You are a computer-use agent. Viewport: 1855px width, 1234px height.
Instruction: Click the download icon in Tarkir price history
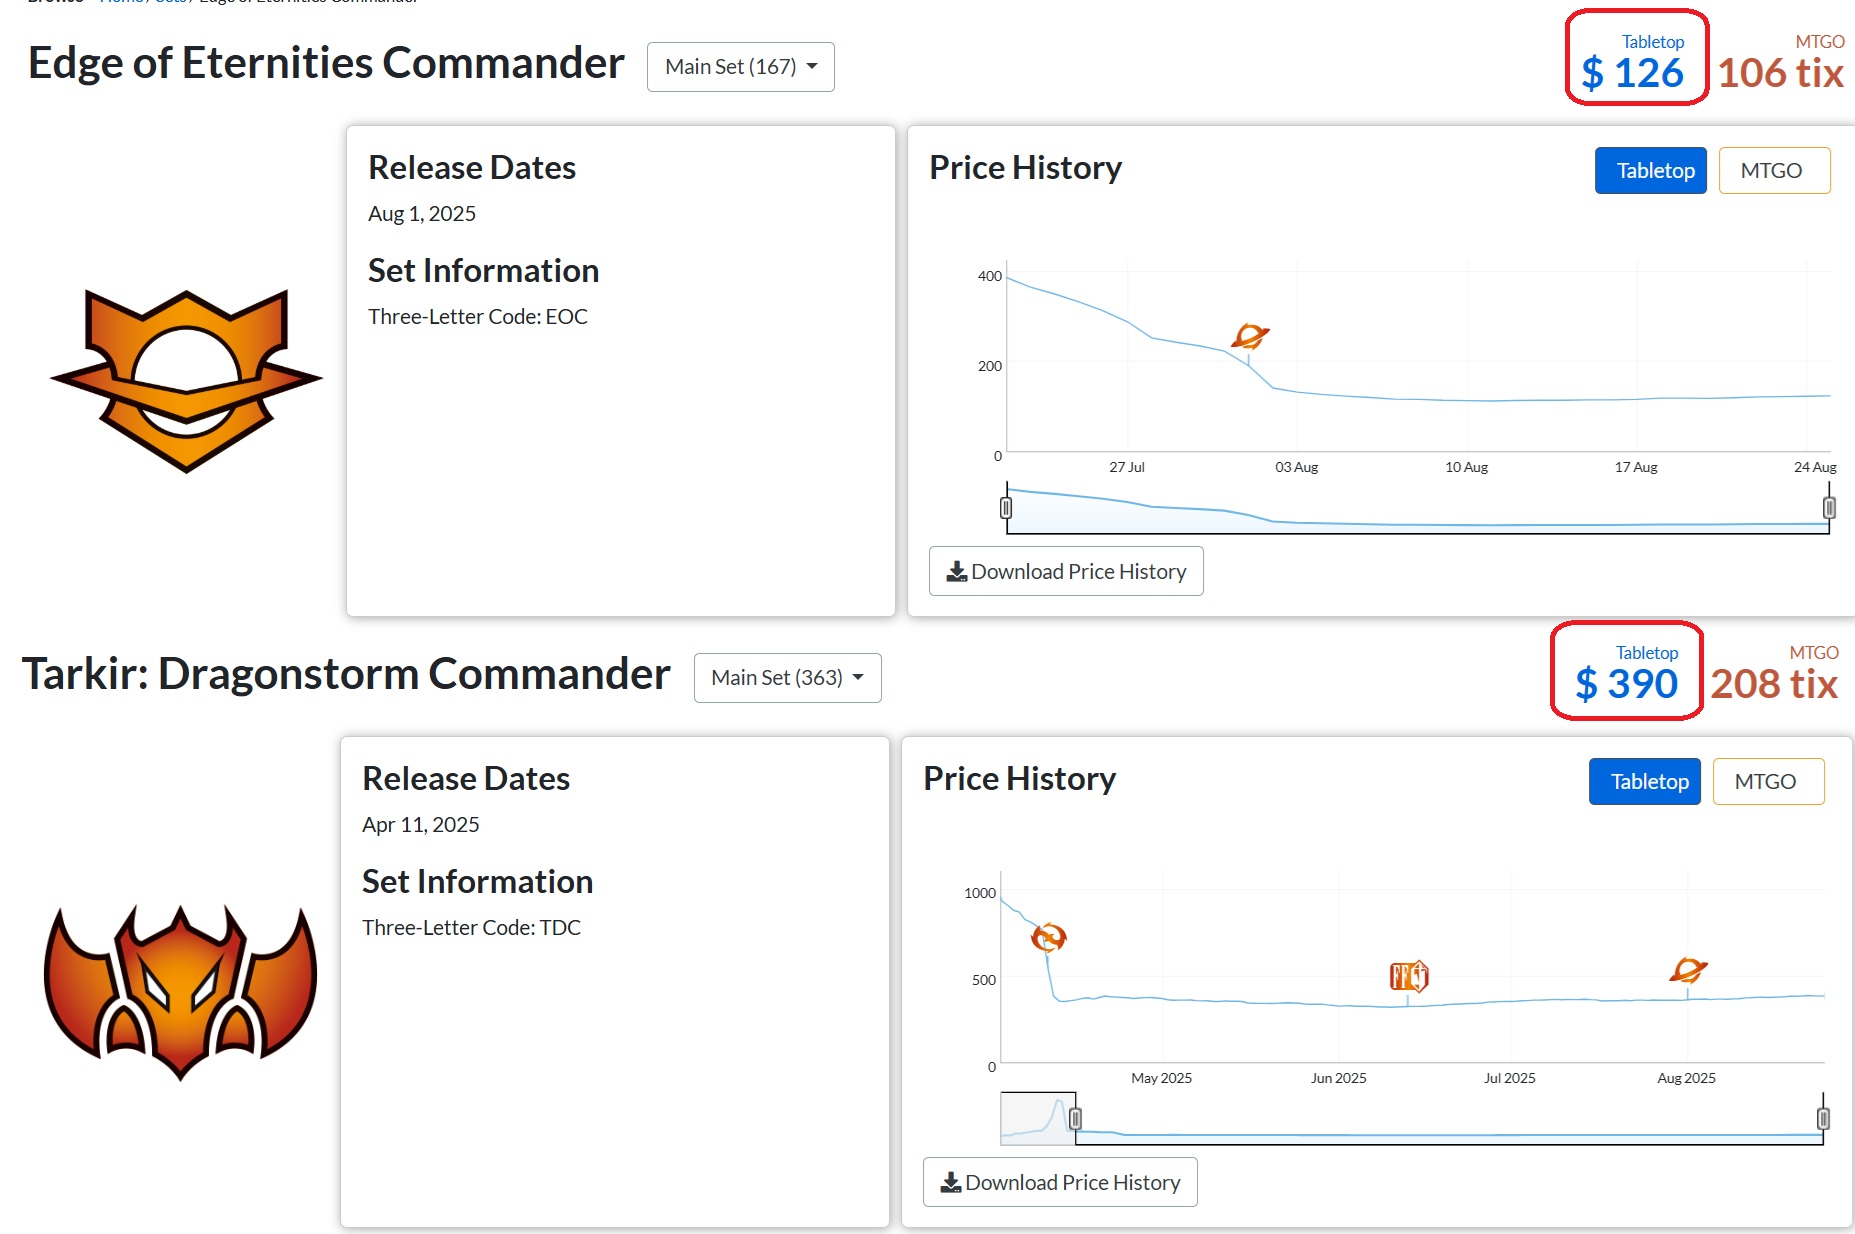(x=951, y=1183)
